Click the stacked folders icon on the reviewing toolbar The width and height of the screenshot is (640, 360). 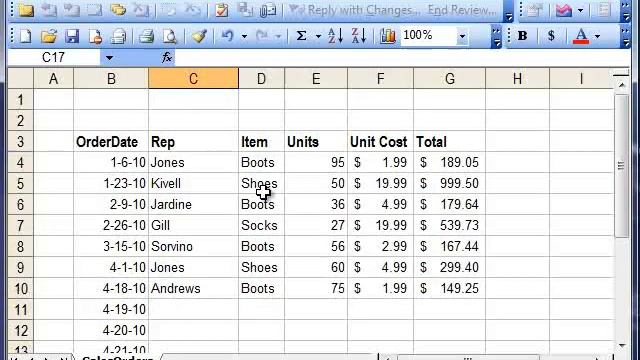(118, 9)
